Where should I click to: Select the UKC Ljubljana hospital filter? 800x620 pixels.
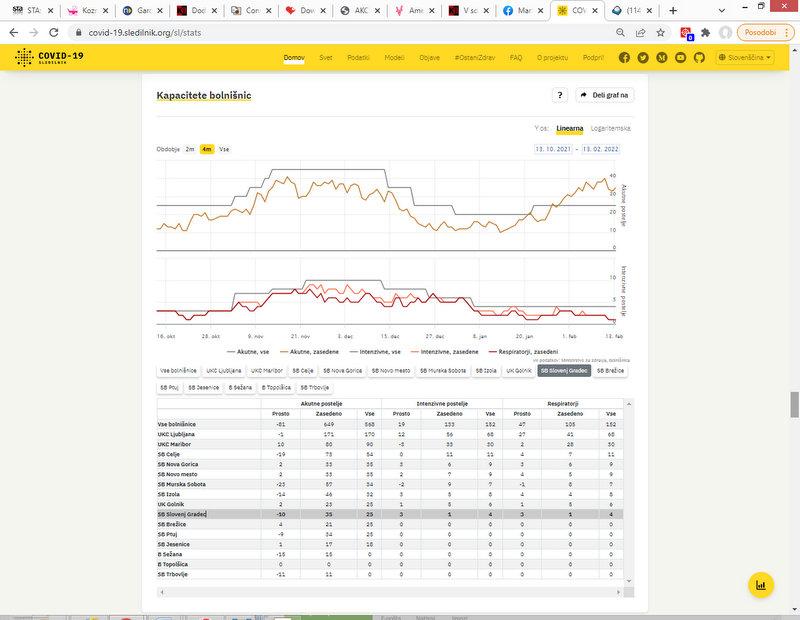click(x=224, y=370)
